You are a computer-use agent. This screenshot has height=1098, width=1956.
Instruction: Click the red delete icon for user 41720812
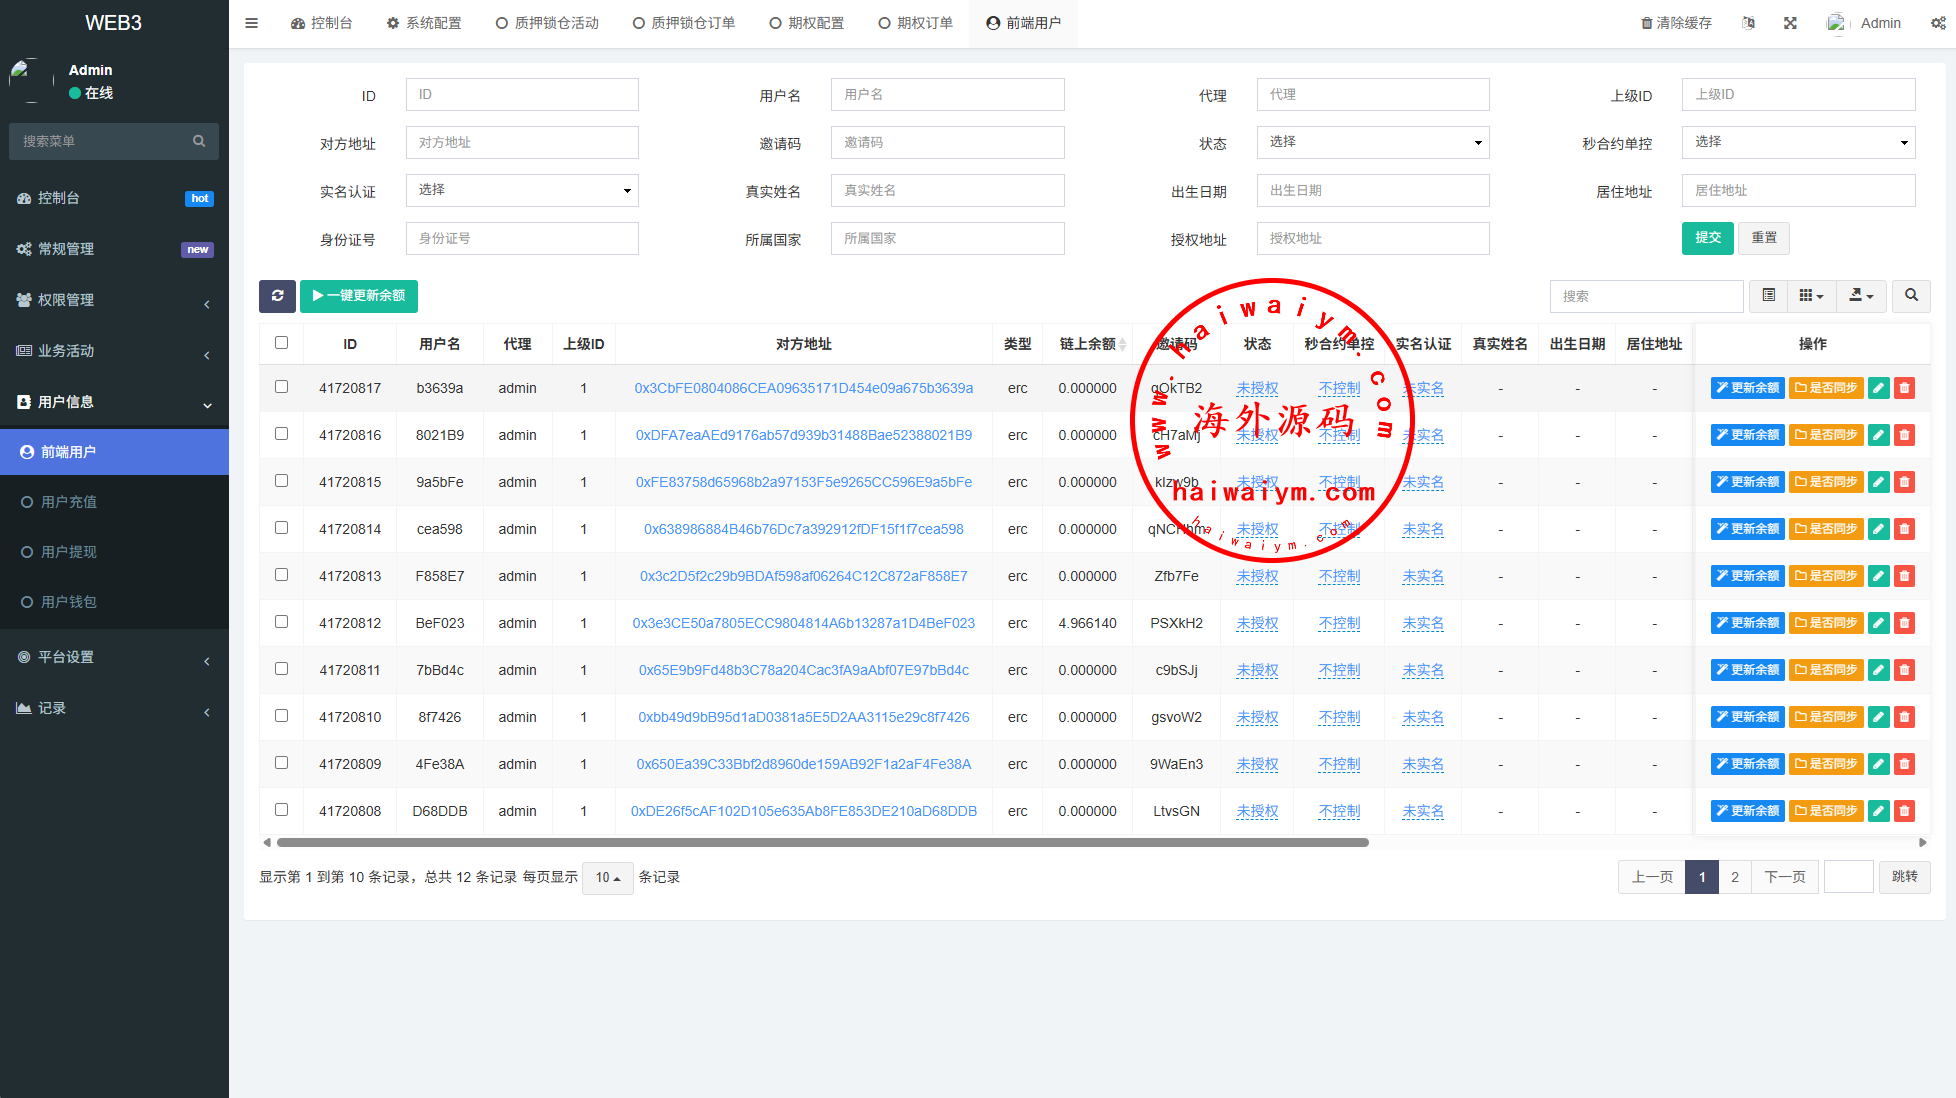(1905, 623)
